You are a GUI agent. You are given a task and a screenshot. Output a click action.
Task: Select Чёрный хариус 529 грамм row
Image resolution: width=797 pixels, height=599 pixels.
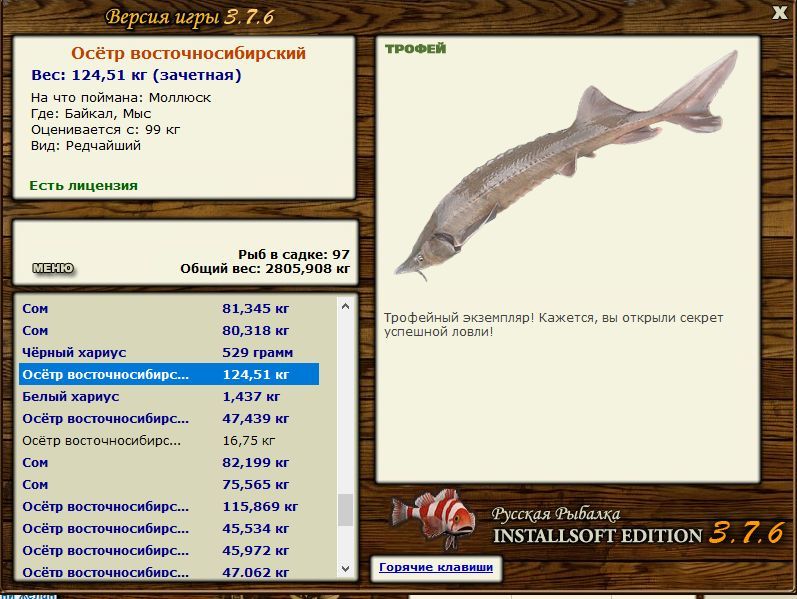(x=169, y=352)
